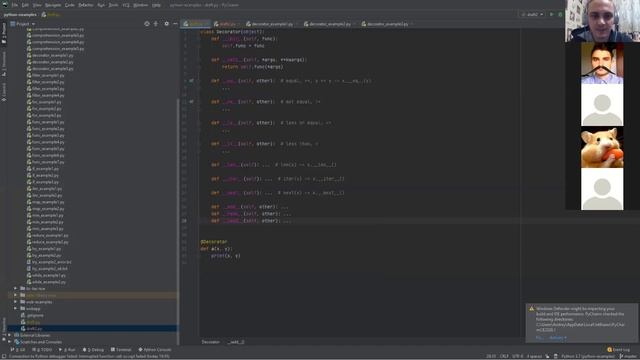Open the Code menu

click(x=70, y=5)
